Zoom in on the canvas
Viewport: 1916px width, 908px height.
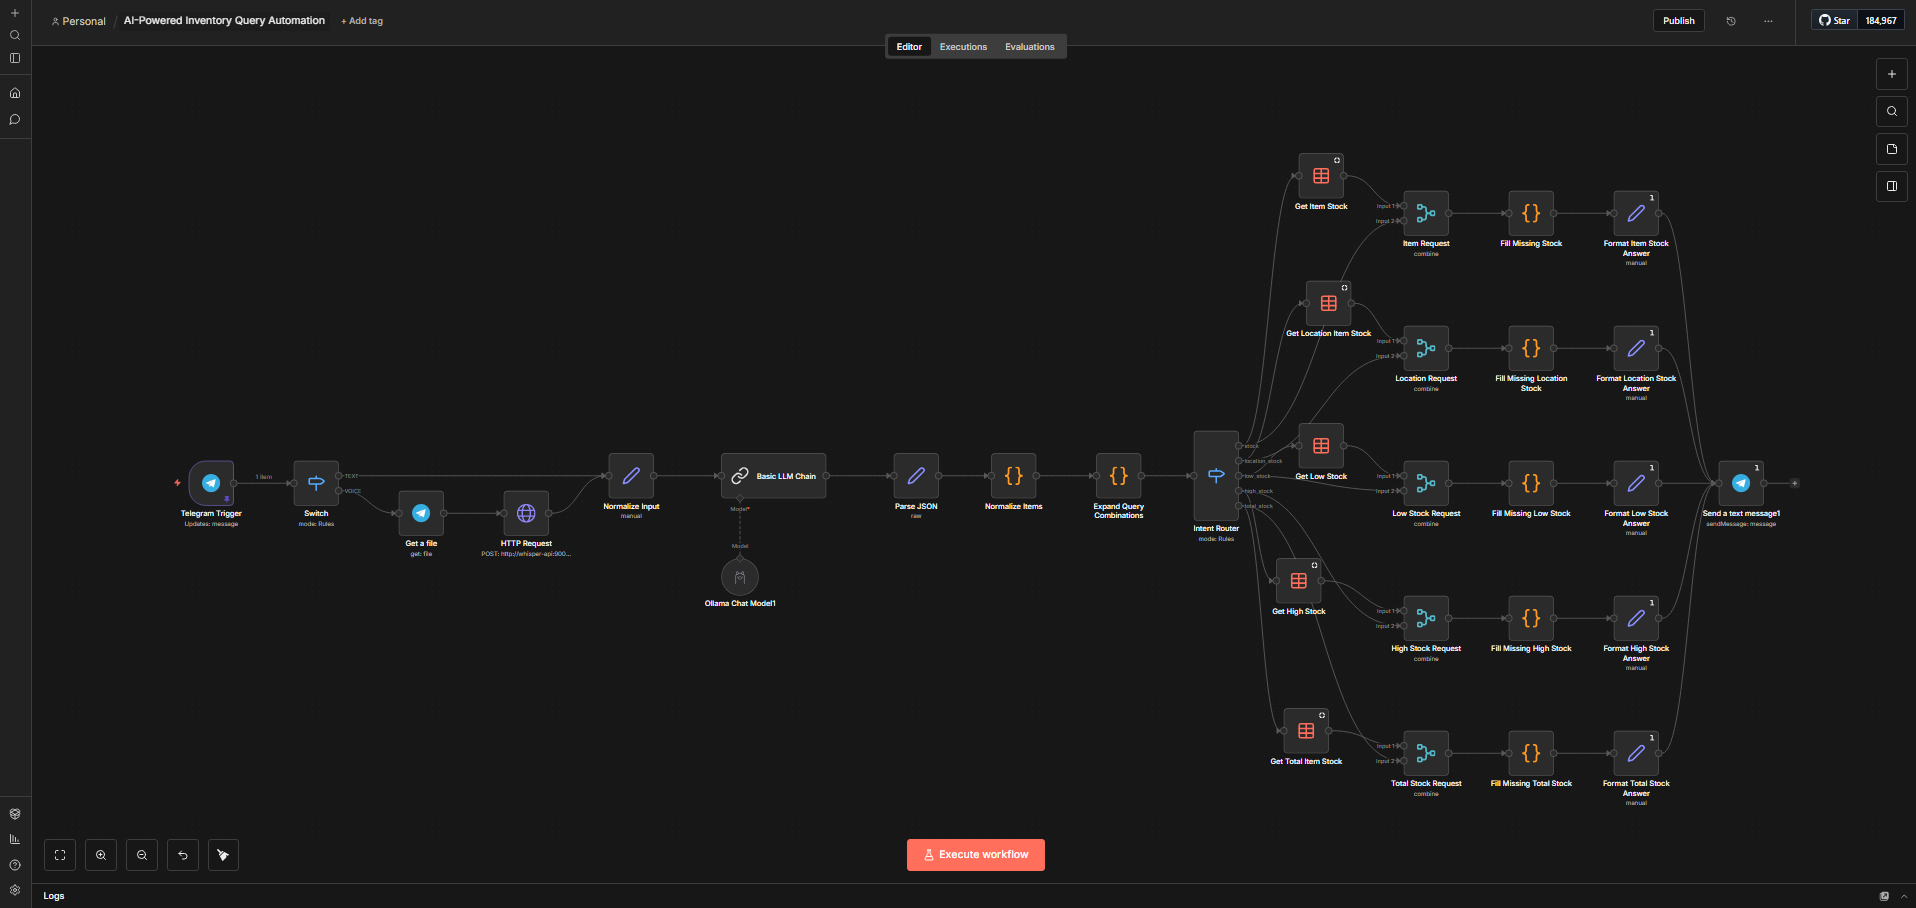coord(101,855)
